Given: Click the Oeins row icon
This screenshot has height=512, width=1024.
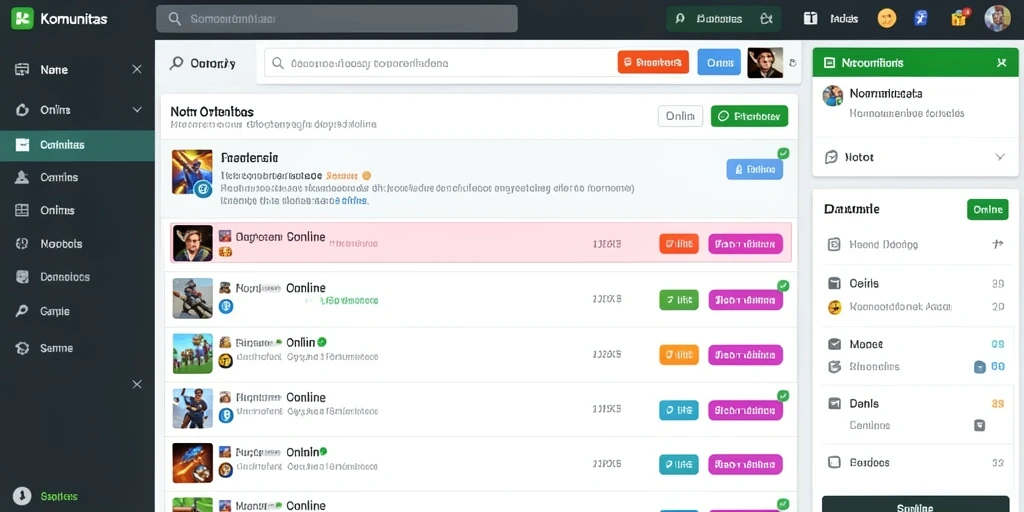Looking at the screenshot, I should tap(834, 283).
